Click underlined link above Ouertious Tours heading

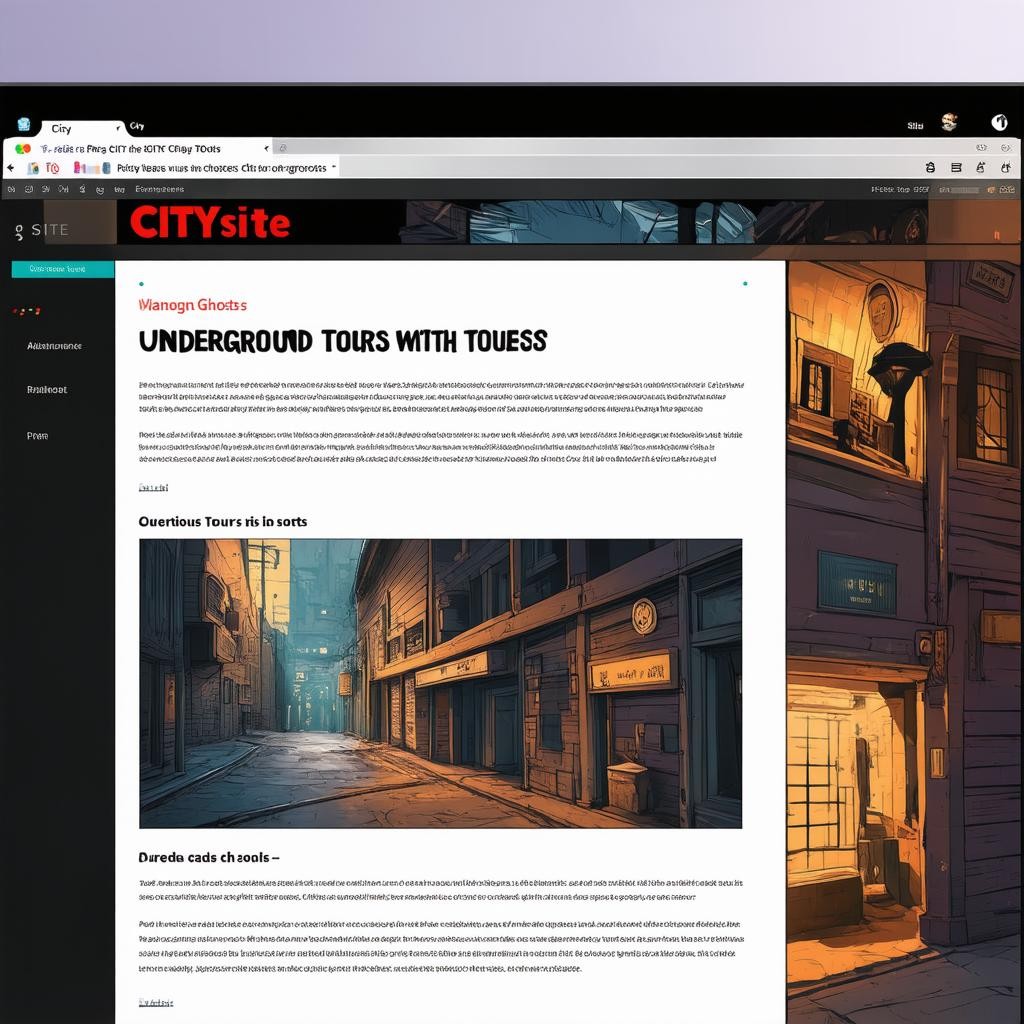point(153,488)
